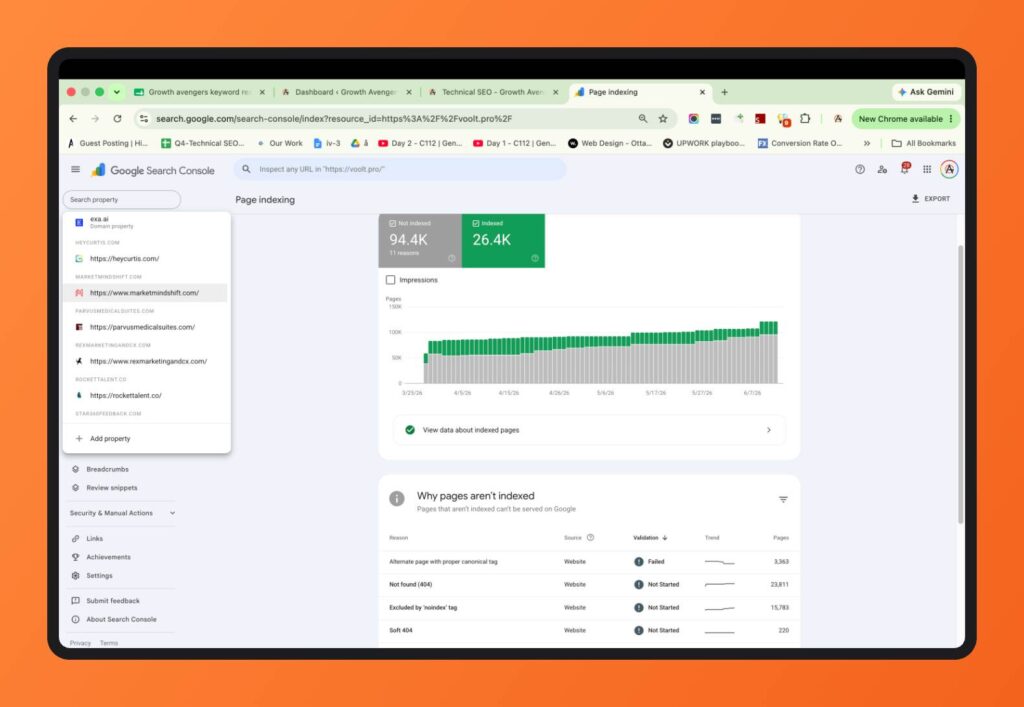Bookmark this page with the star icon
This screenshot has height=707, width=1024.
[663, 119]
